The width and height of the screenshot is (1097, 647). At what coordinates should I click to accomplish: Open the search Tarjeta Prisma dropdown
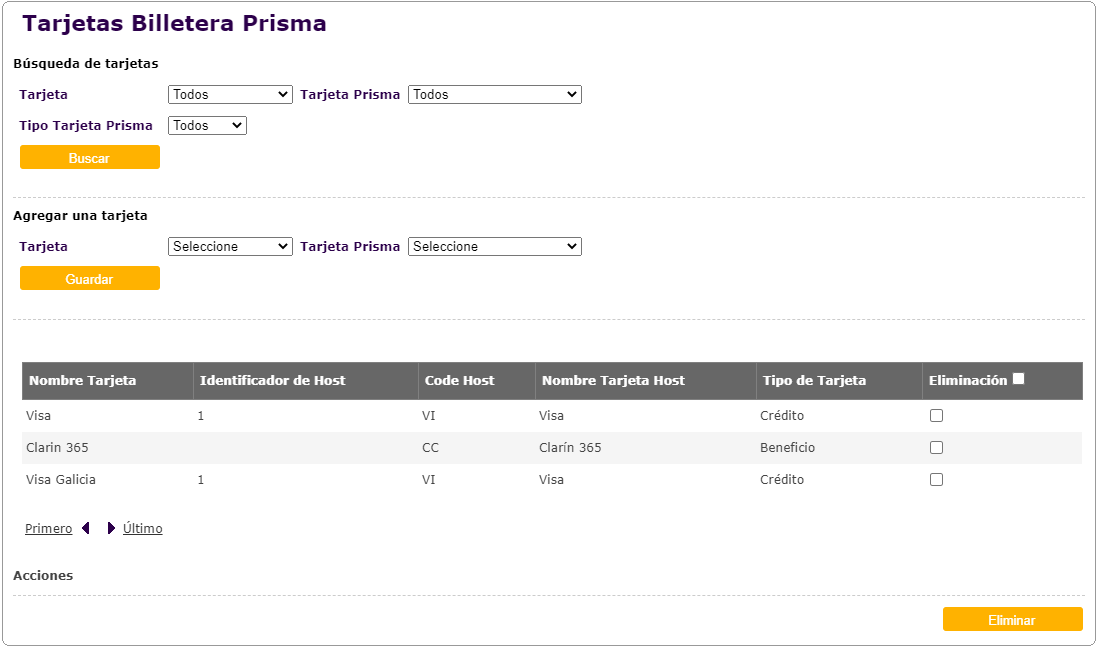(x=494, y=95)
